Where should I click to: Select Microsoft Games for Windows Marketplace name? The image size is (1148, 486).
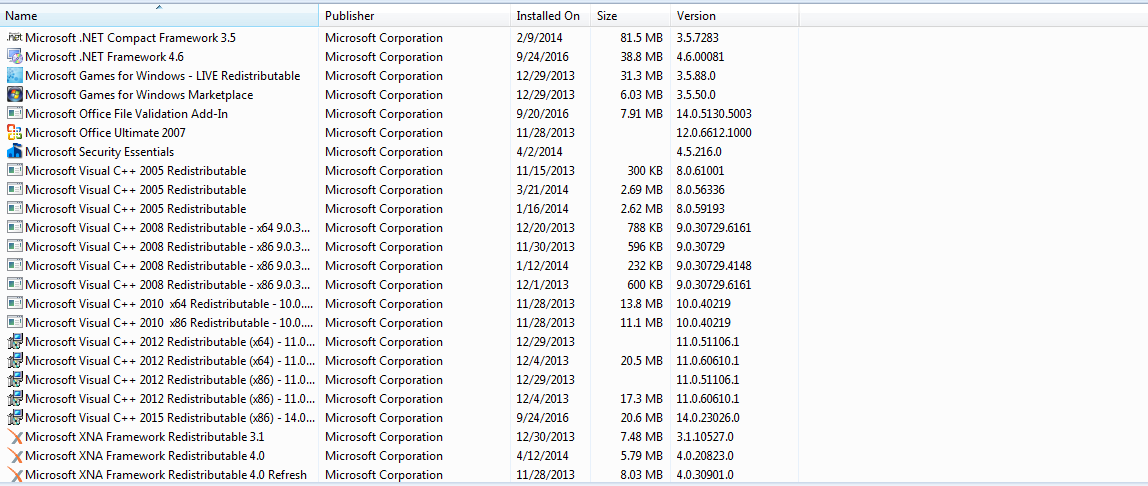click(x=139, y=94)
